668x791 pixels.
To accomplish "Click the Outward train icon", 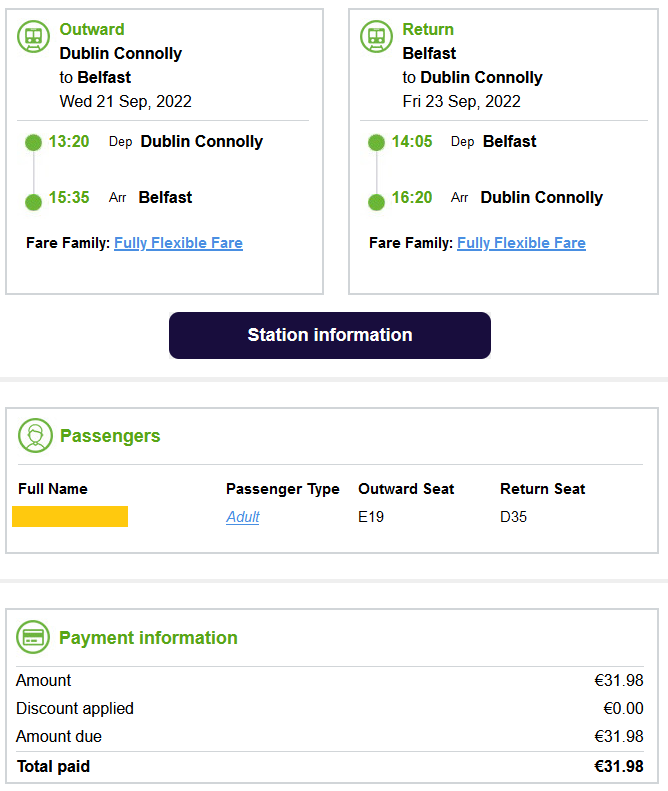I will coord(33,37).
